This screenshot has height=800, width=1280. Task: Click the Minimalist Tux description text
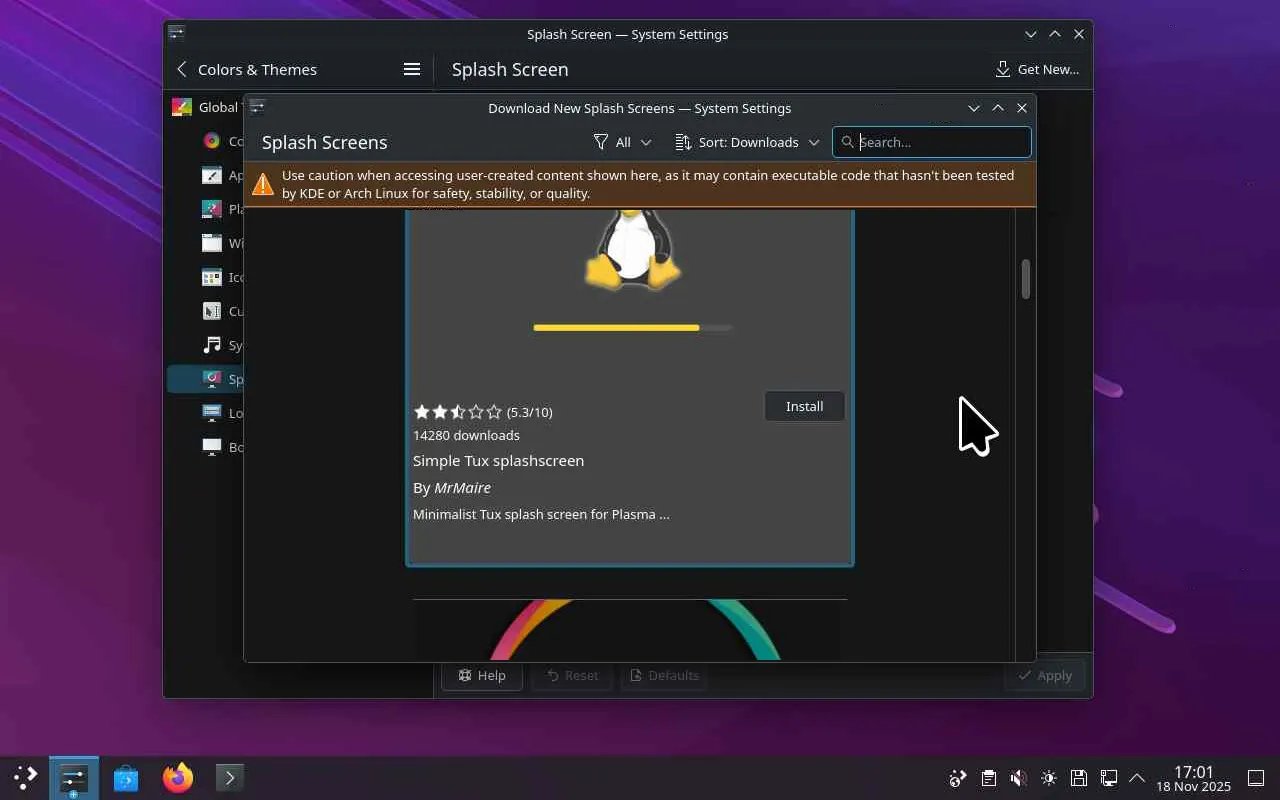click(x=541, y=514)
